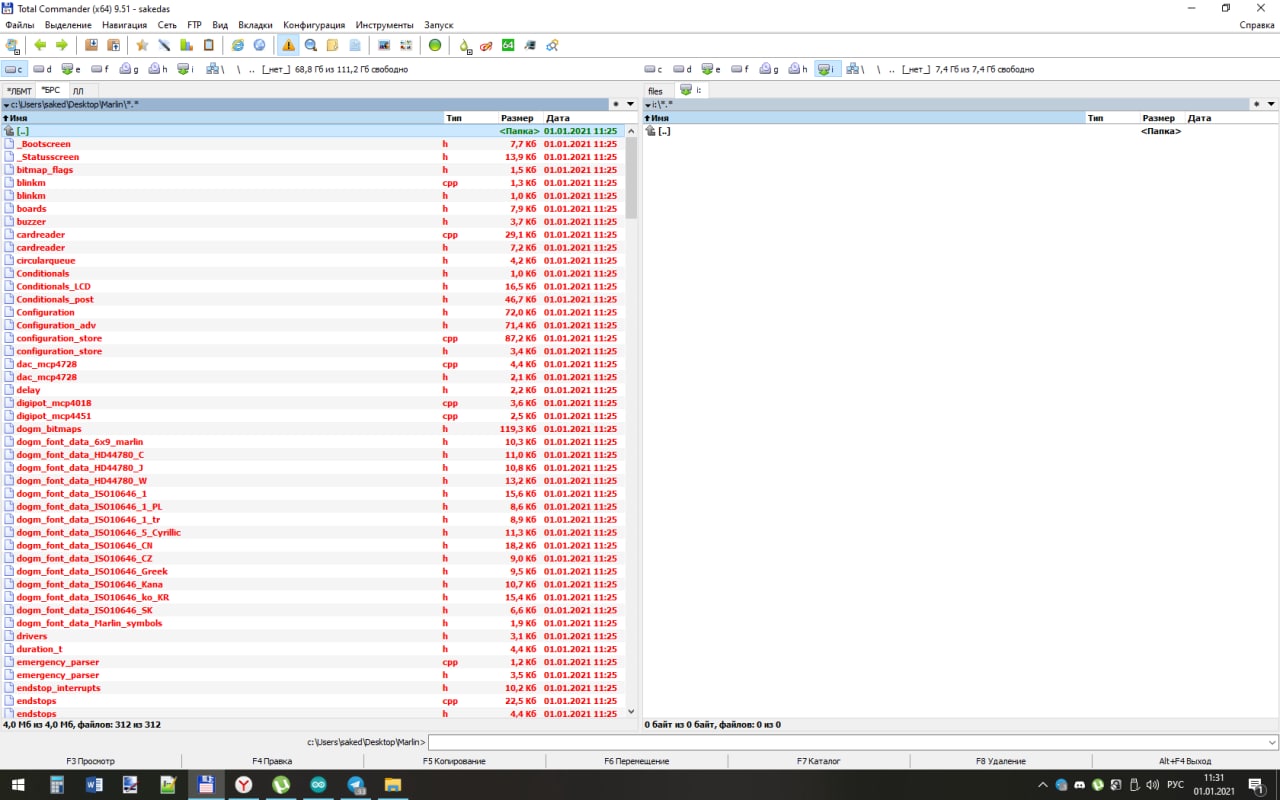Open right panel directory history arrow
Screen dimensions: 1280x800
(x=1271, y=104)
